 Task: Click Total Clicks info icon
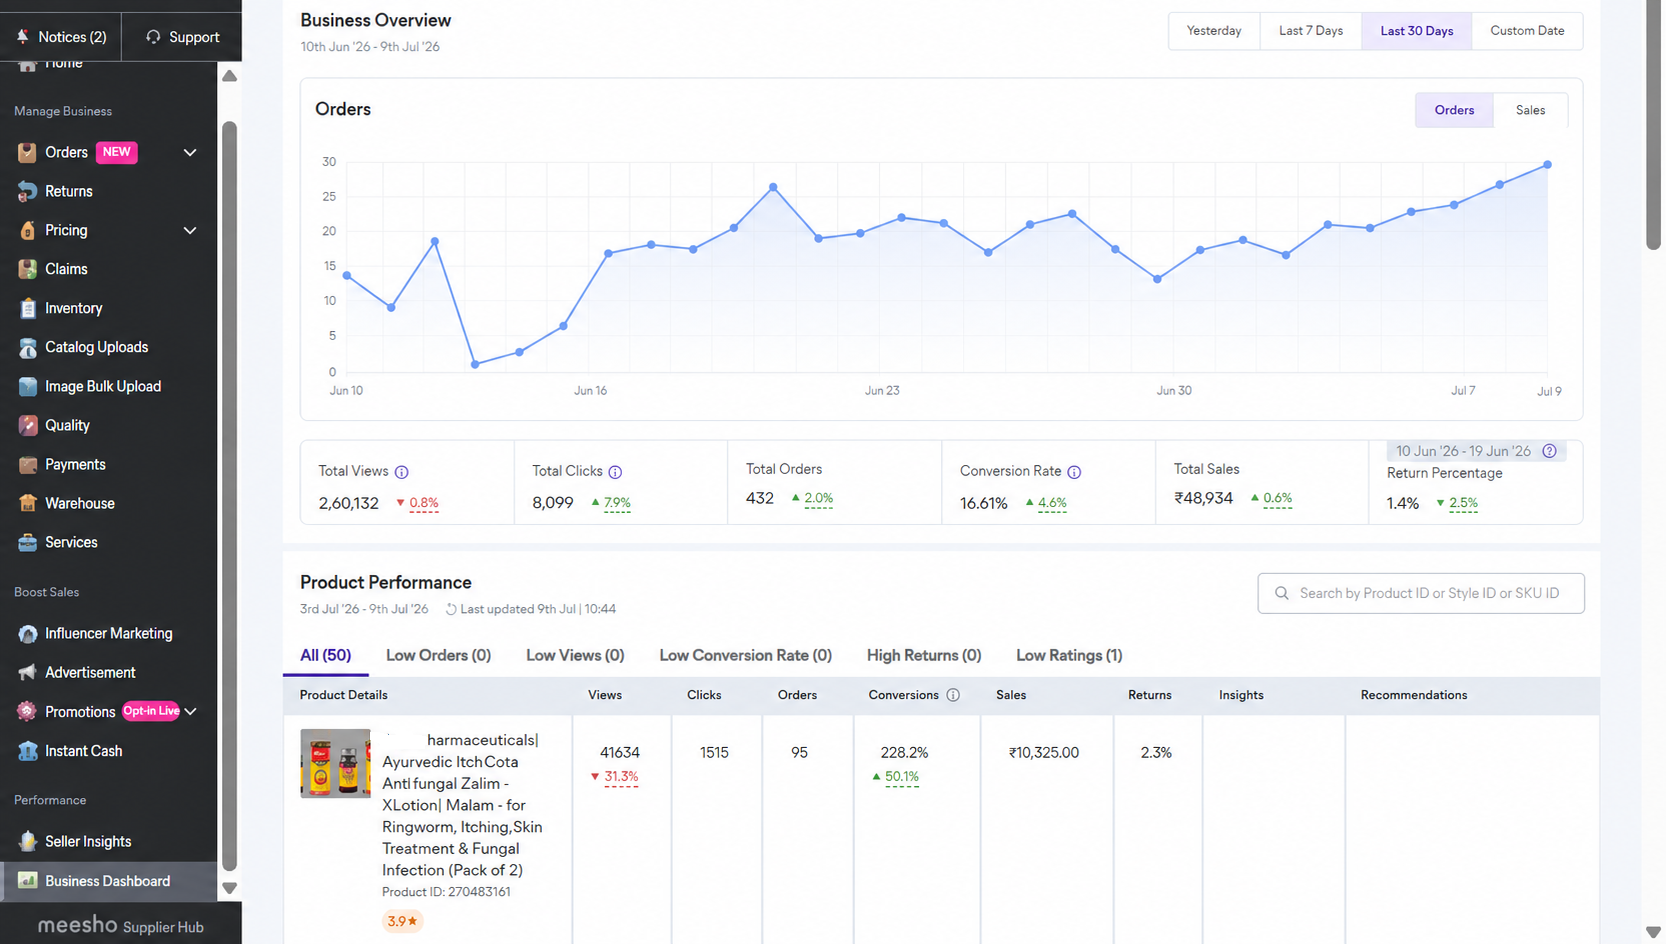616,472
